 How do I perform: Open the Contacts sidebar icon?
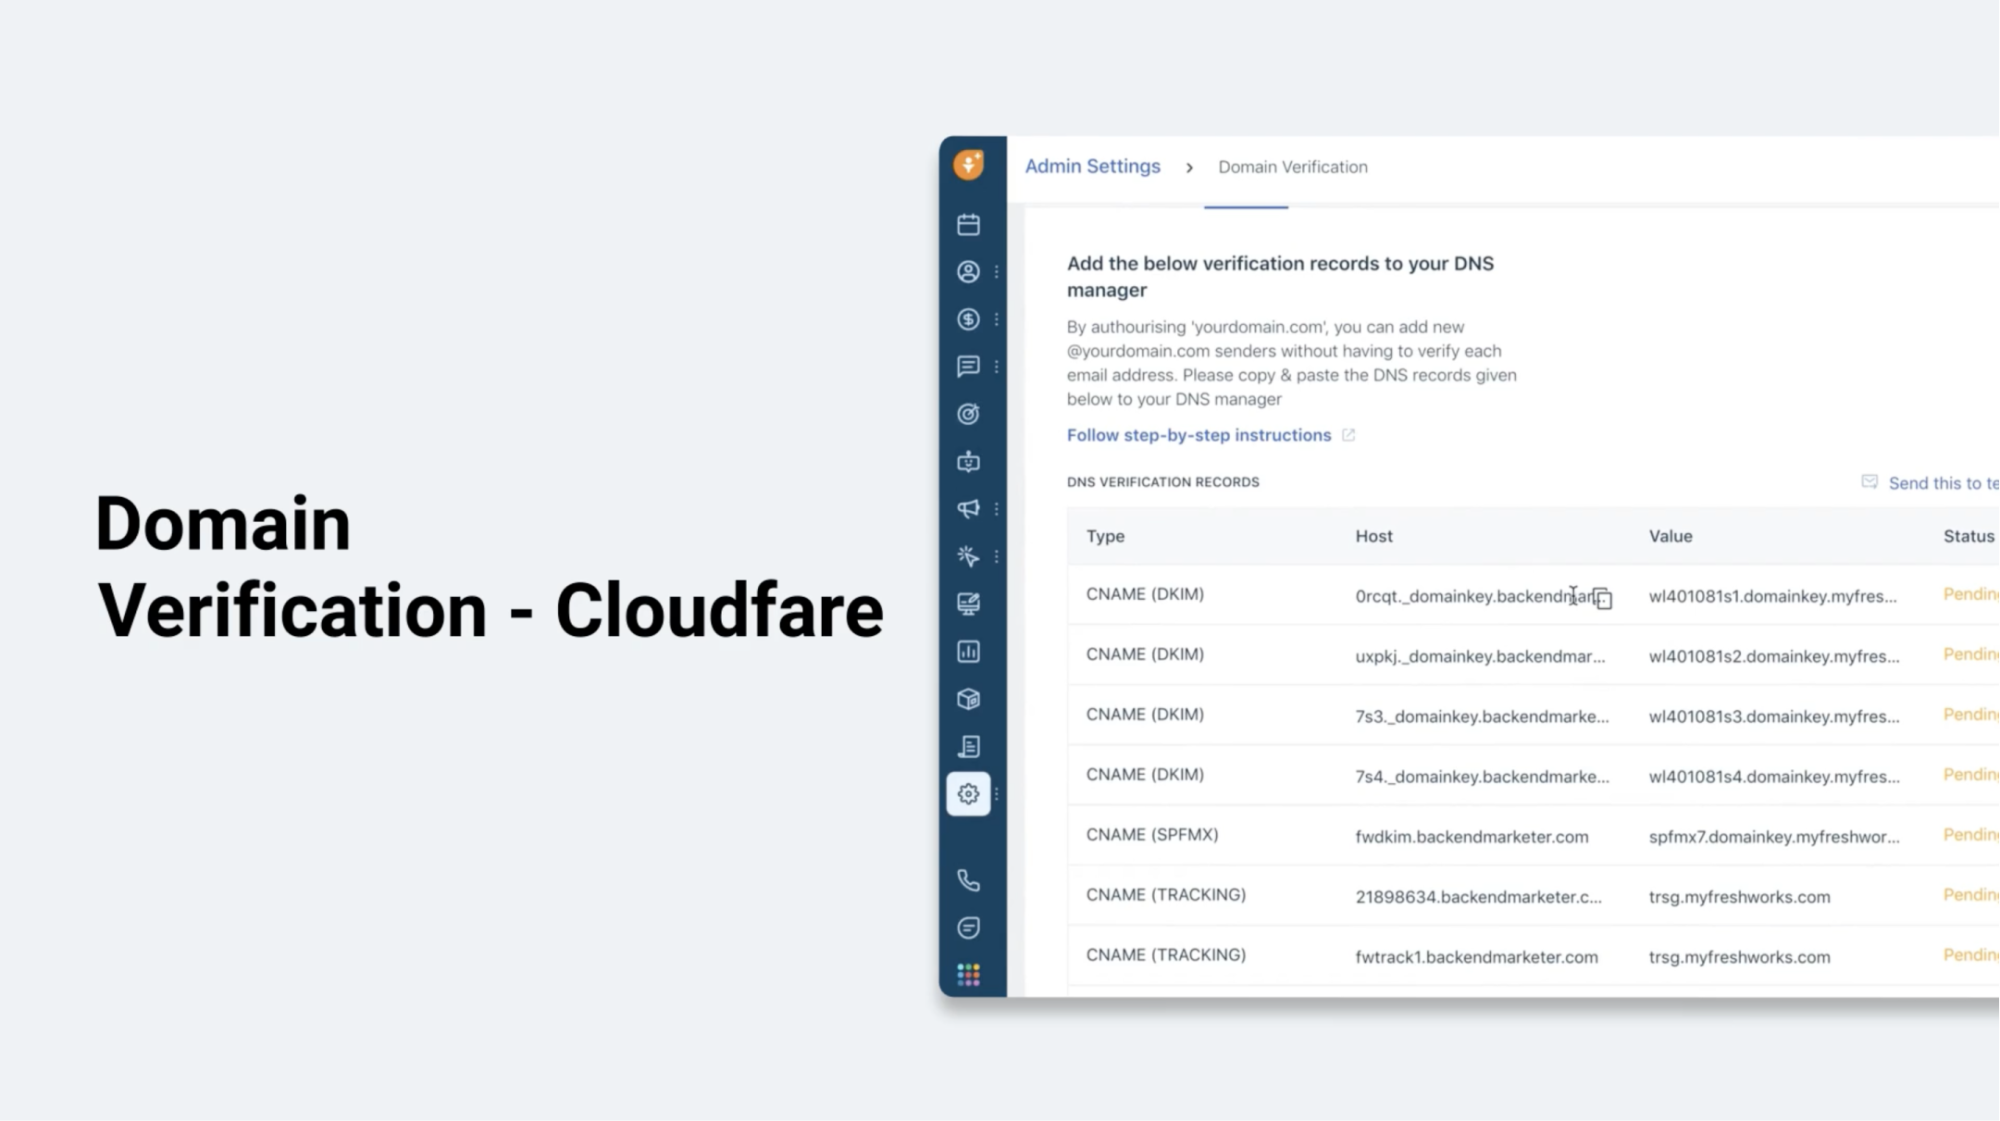[x=968, y=272]
